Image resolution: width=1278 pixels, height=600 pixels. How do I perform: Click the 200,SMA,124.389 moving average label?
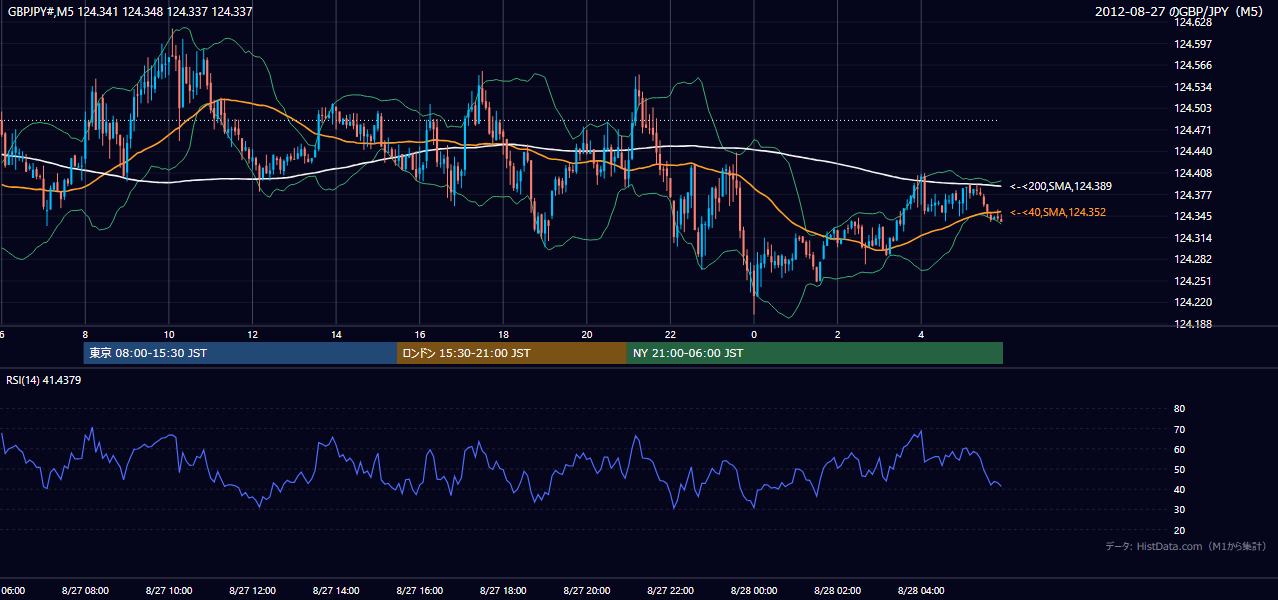tap(1061, 187)
